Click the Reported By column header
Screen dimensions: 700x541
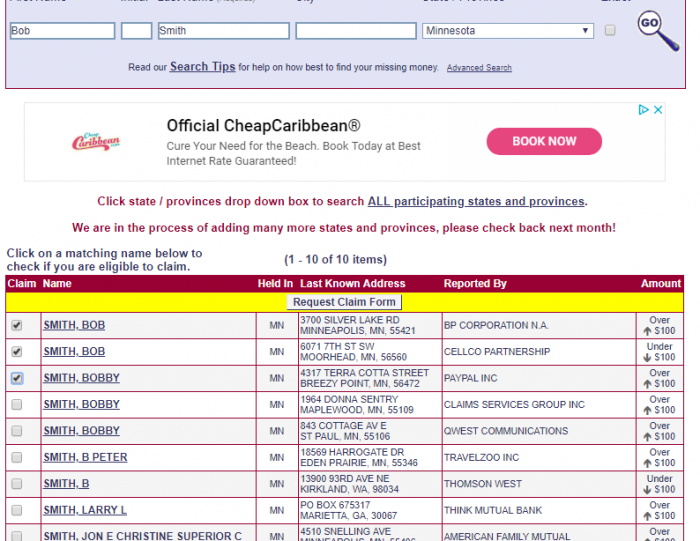[x=475, y=284]
